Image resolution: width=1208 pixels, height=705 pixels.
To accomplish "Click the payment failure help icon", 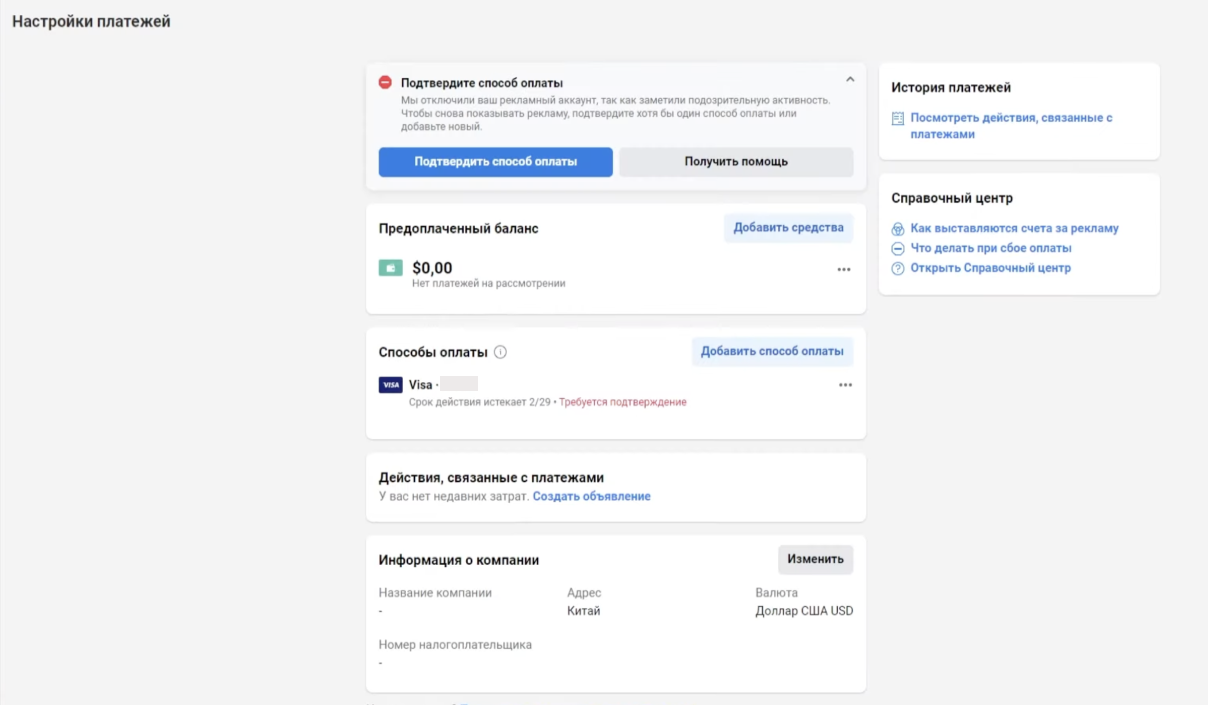I will [898, 248].
